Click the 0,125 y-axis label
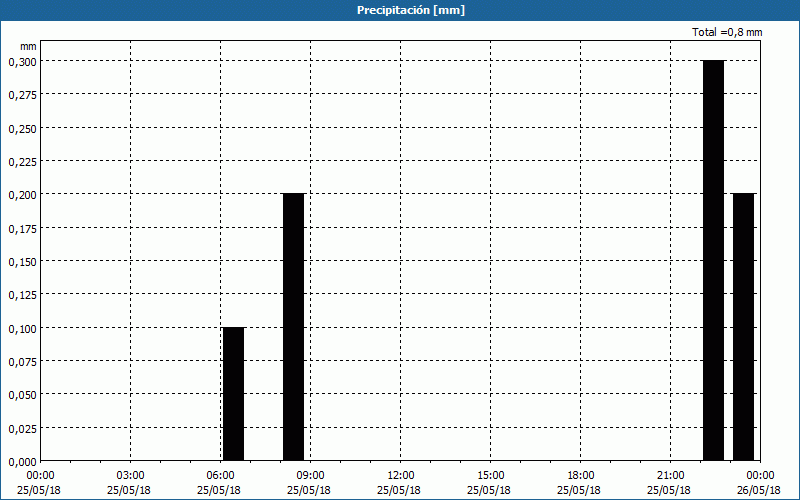This screenshot has width=800, height=500. pos(22,295)
